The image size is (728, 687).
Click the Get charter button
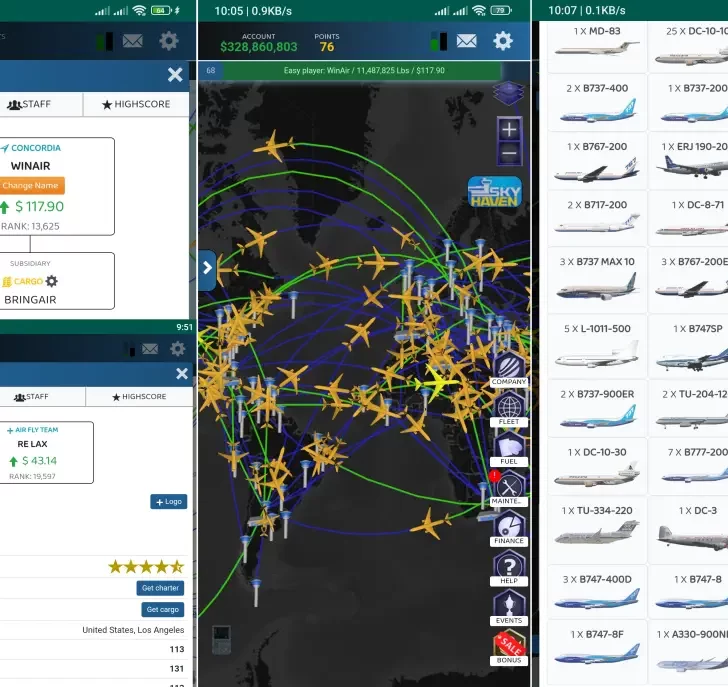(x=160, y=588)
